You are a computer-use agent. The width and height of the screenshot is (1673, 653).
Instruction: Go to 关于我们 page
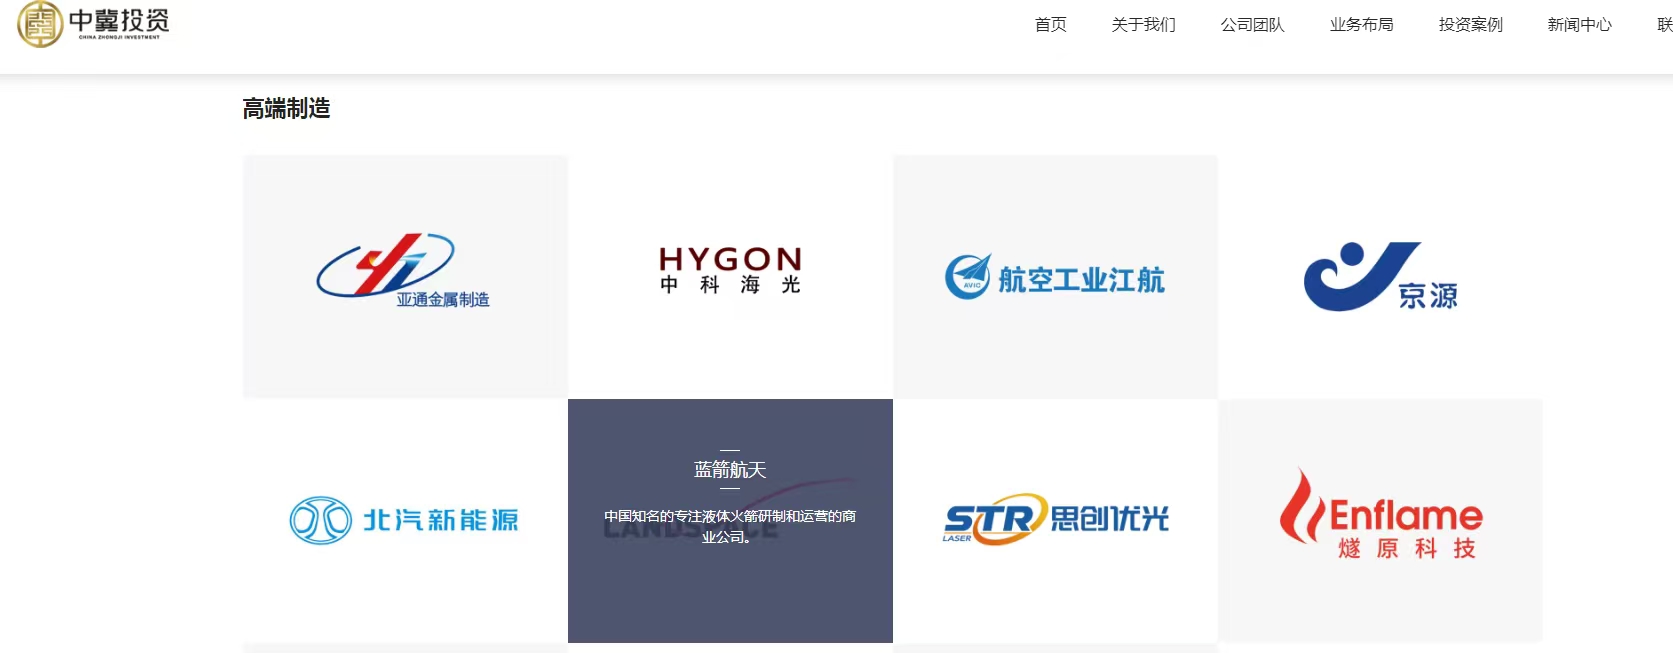pyautogui.click(x=1143, y=25)
